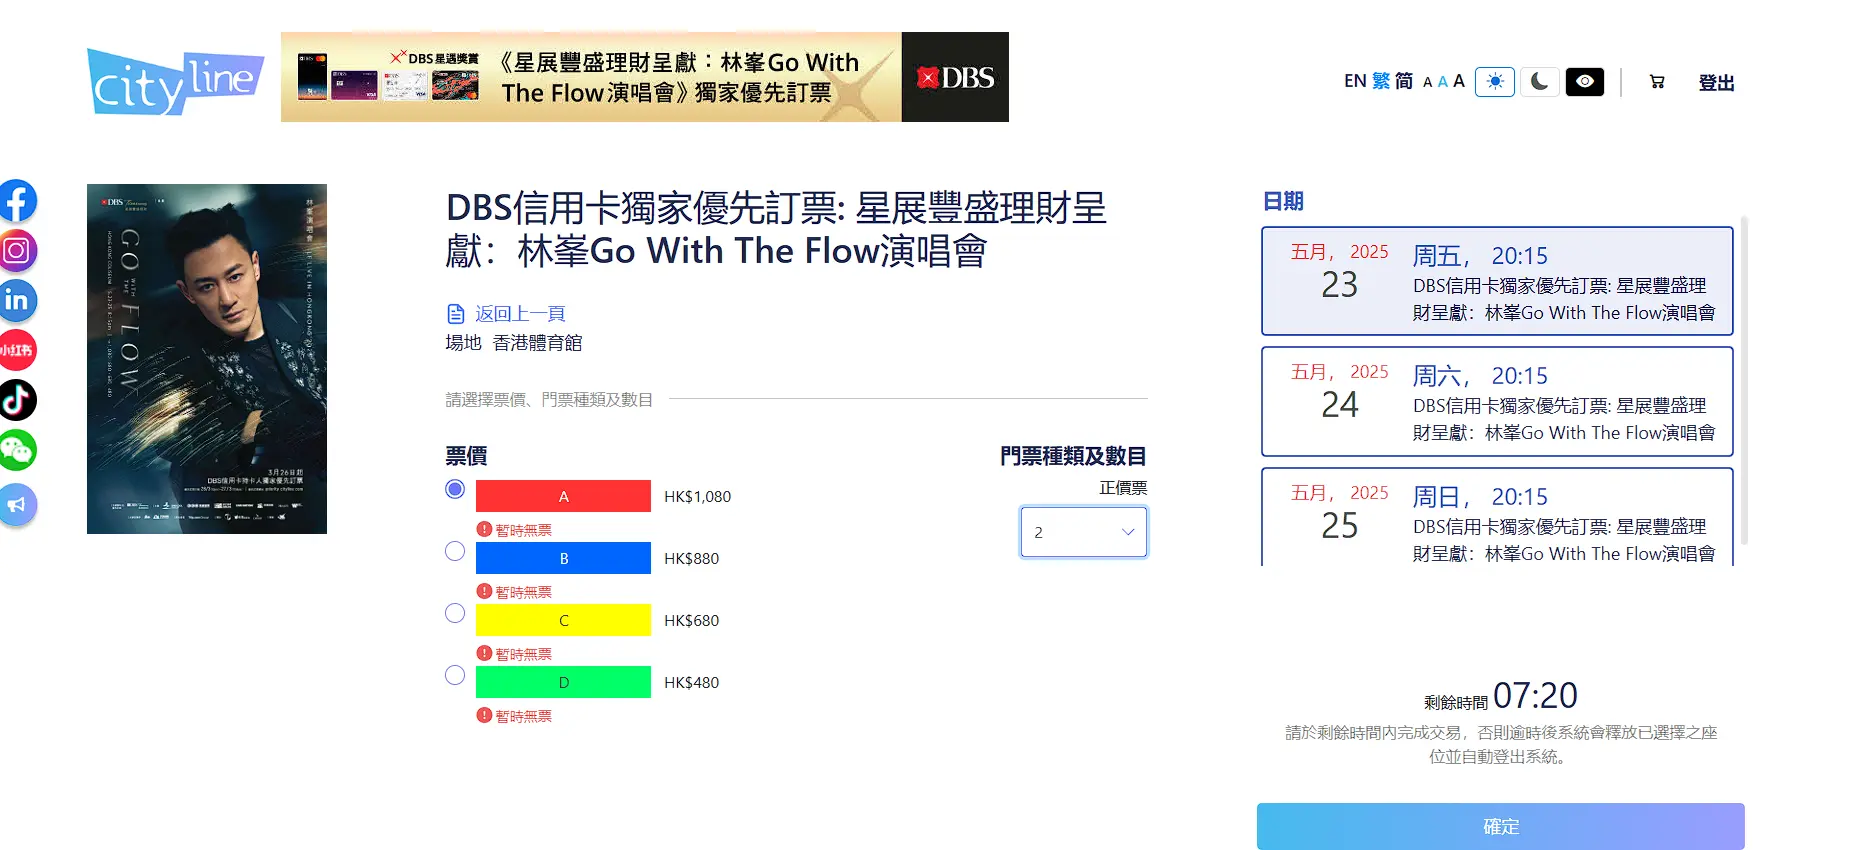
Task: Click the remaining time 07:20 countdown
Action: pyautogui.click(x=1535, y=695)
